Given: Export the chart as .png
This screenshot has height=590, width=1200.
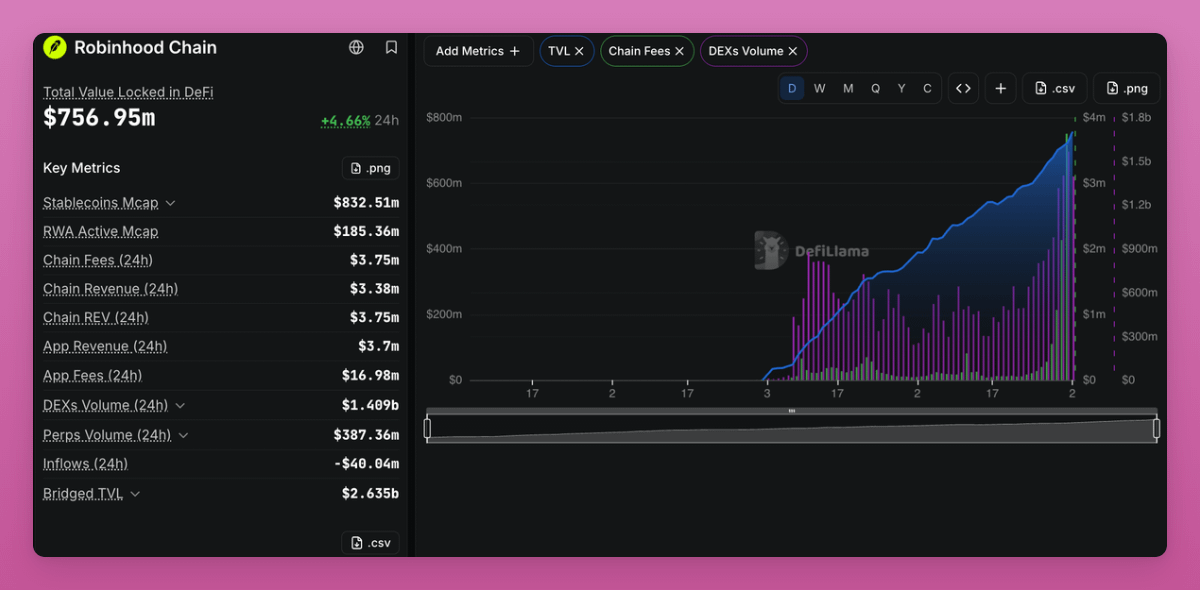Looking at the screenshot, I should pos(1126,88).
